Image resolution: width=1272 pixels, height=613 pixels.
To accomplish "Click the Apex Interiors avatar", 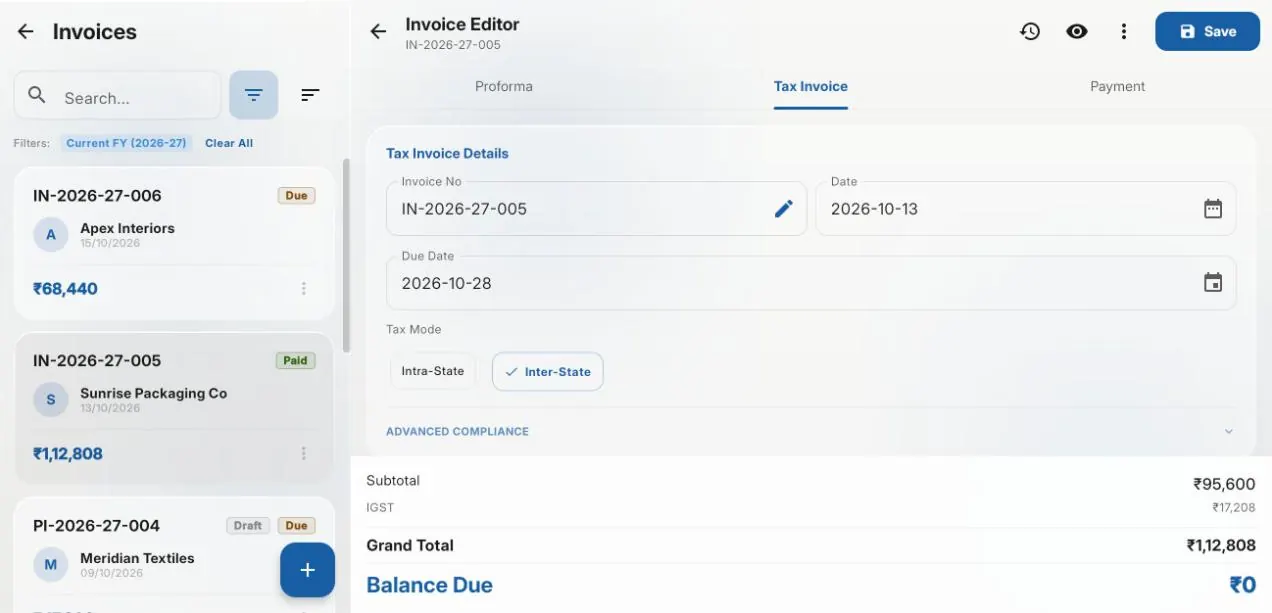I will [x=51, y=235].
